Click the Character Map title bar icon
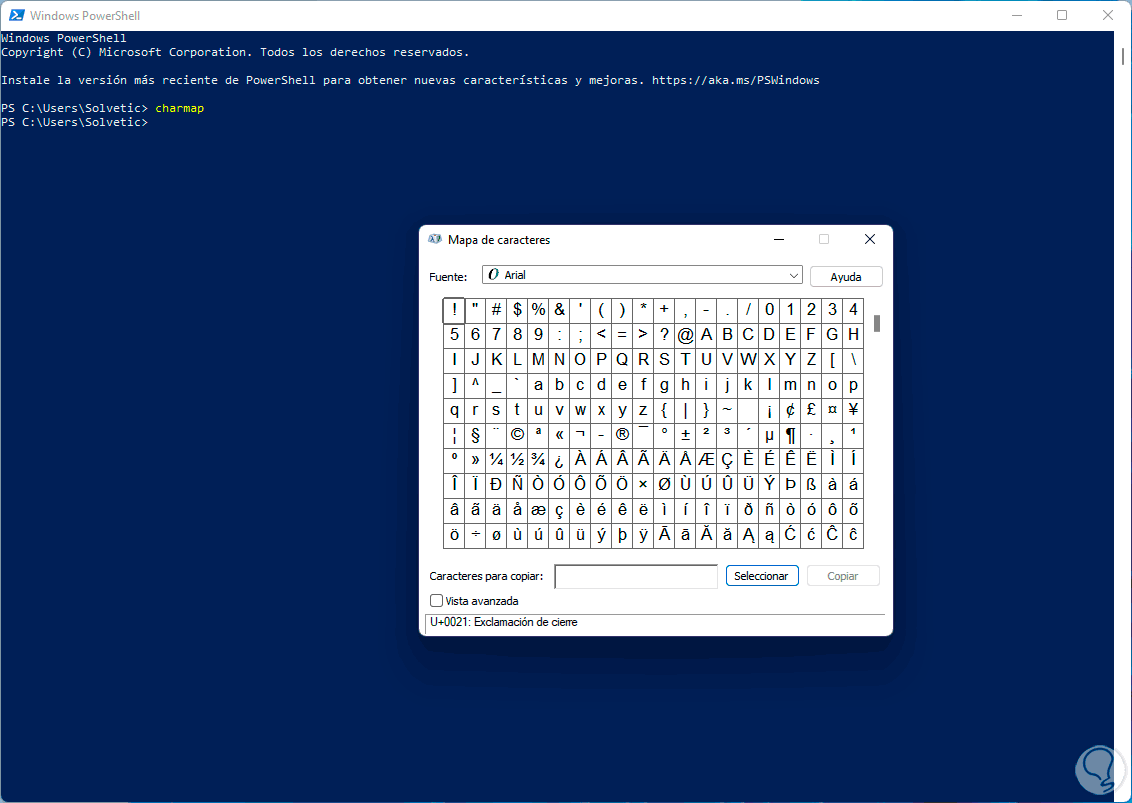The image size is (1132, 803). pyautogui.click(x=435, y=239)
